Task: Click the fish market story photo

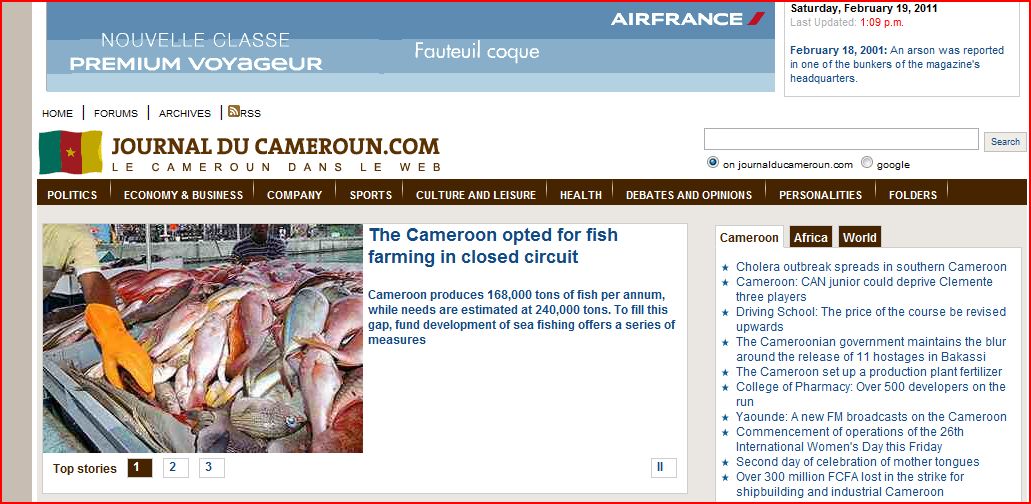Action: 203,338
